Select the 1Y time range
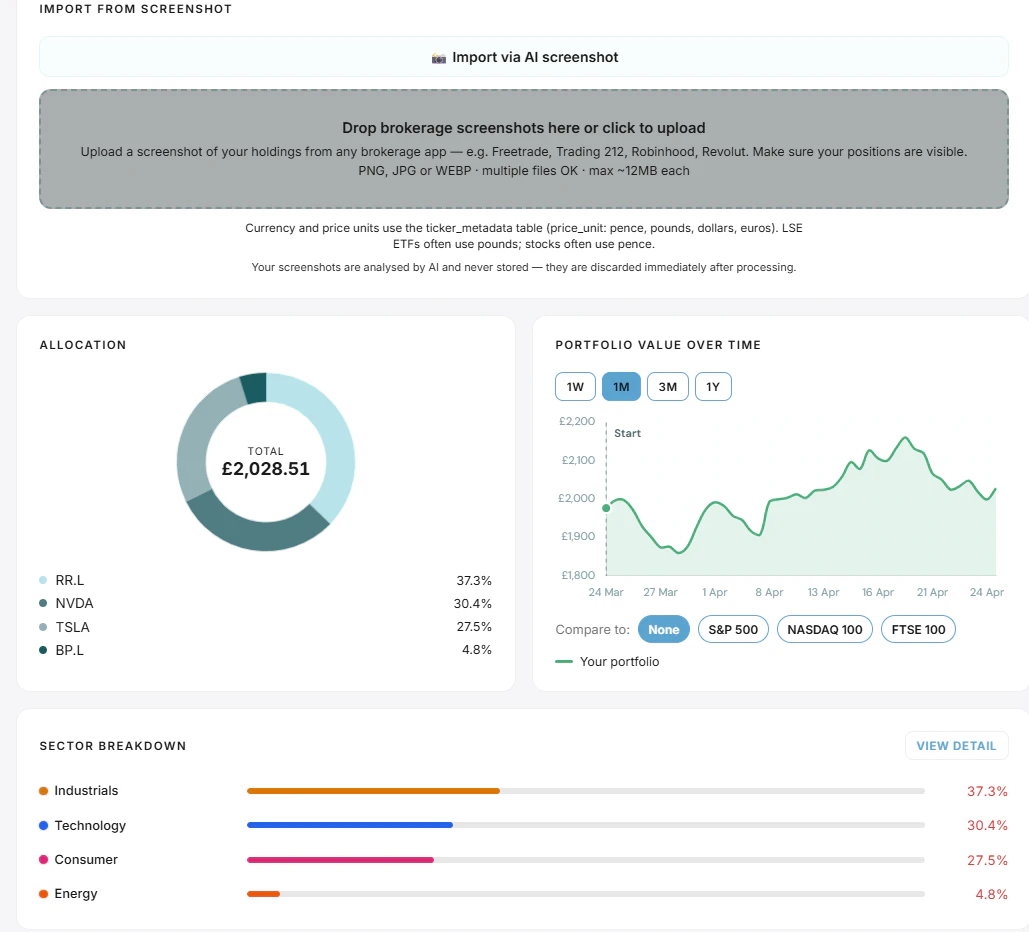This screenshot has height=932, width=1029. (x=713, y=387)
